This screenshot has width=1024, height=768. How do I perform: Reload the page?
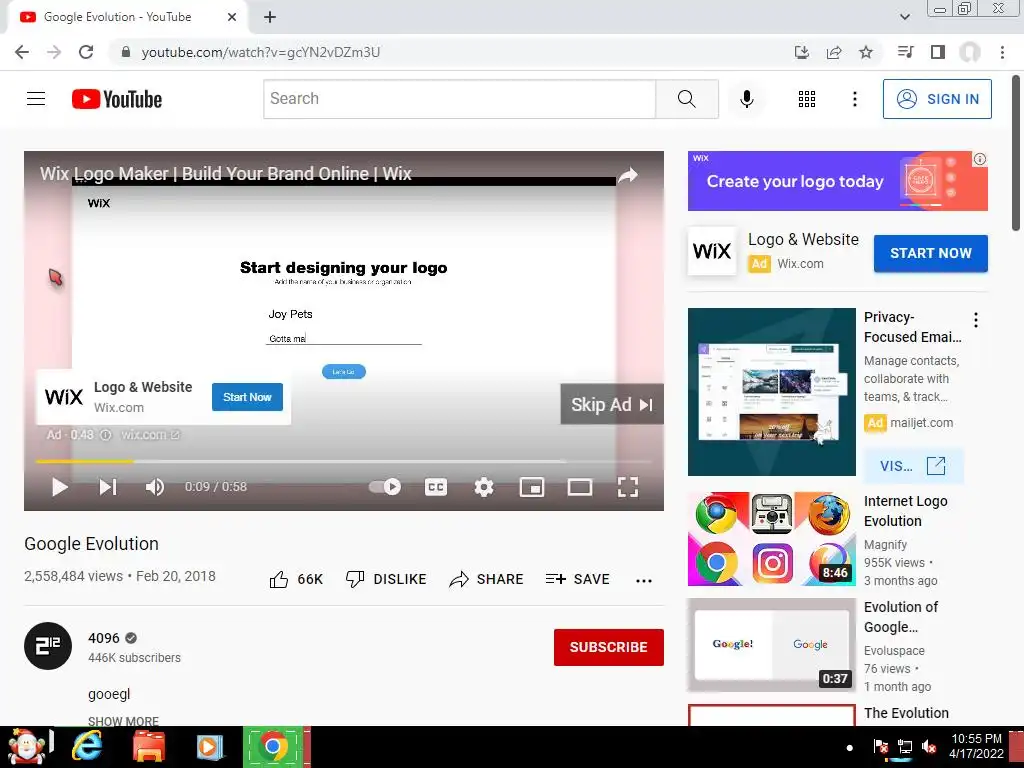coord(86,52)
